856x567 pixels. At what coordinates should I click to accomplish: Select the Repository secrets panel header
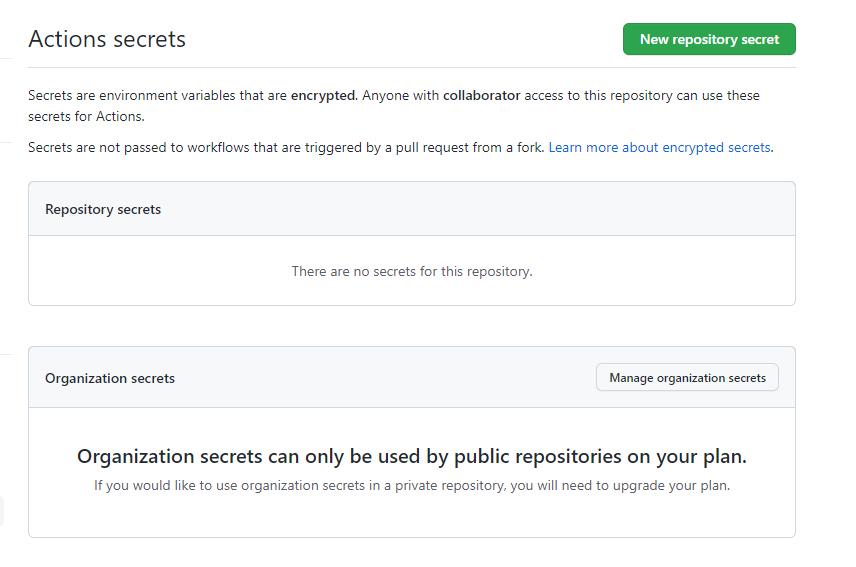(103, 209)
